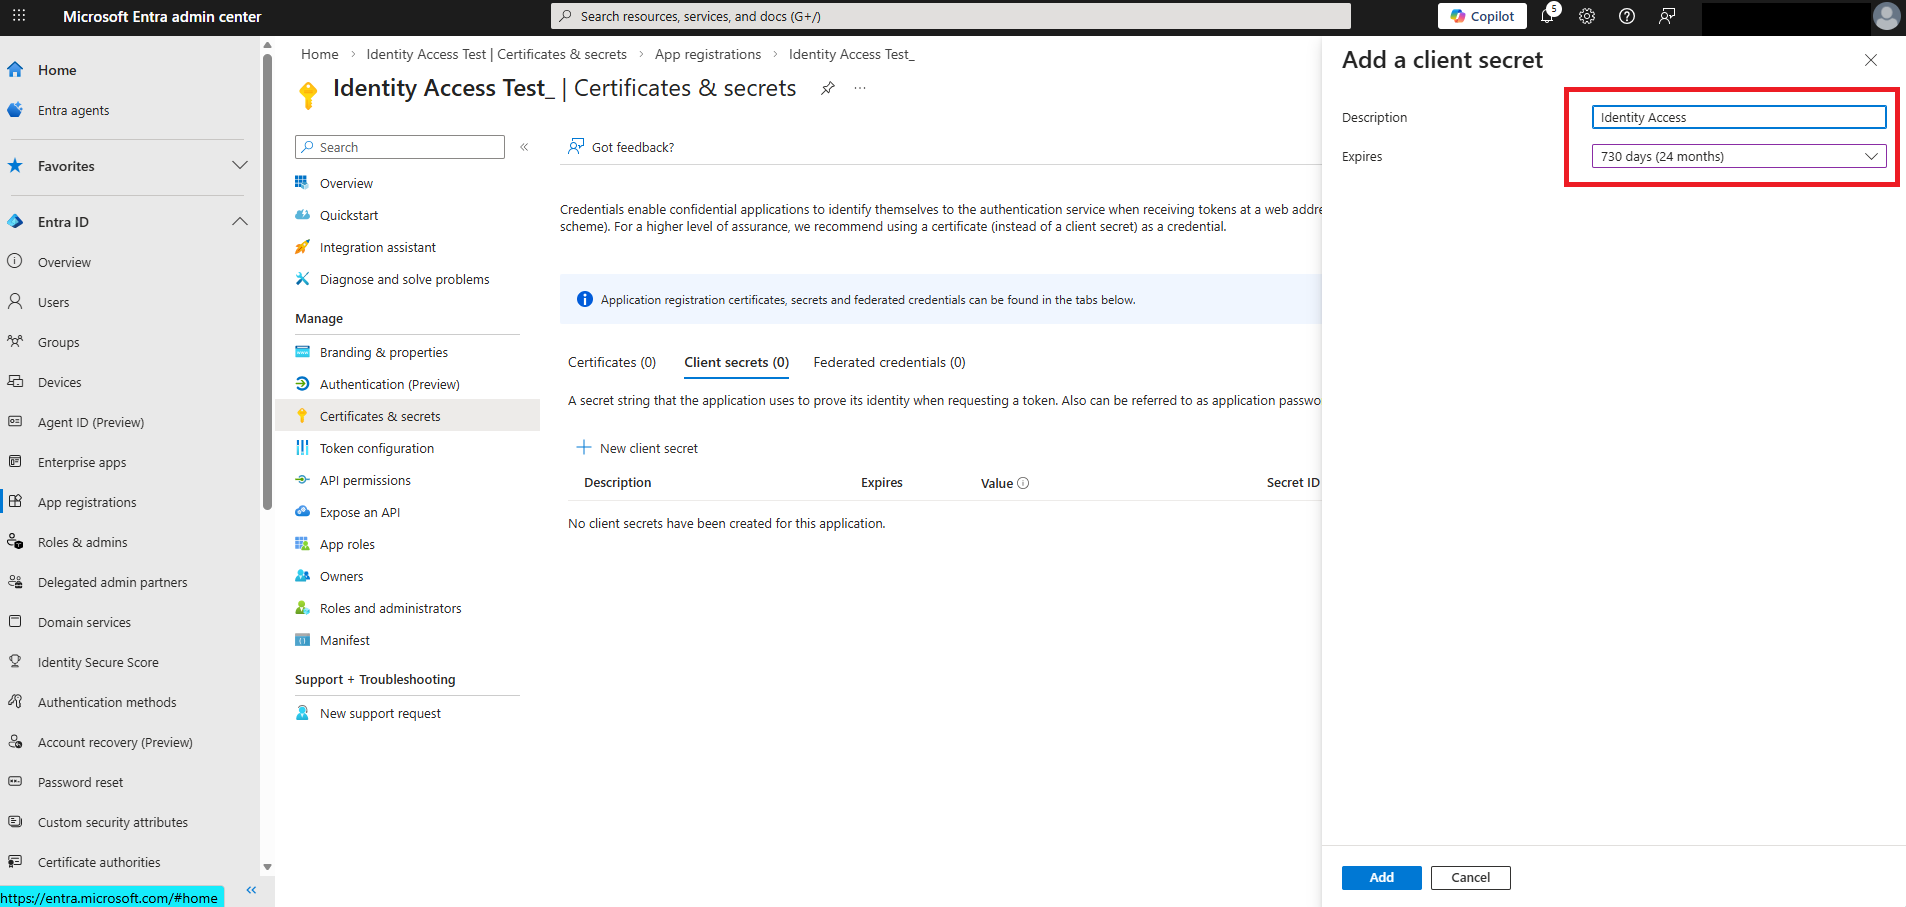Click the Manifest icon
This screenshot has width=1906, height=907.
click(x=302, y=640)
